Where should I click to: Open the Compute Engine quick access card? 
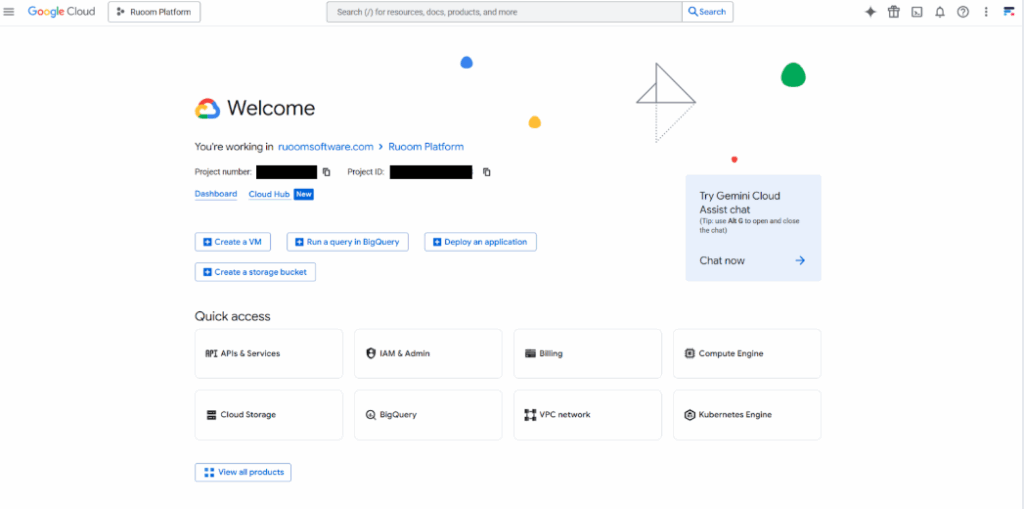[746, 354]
